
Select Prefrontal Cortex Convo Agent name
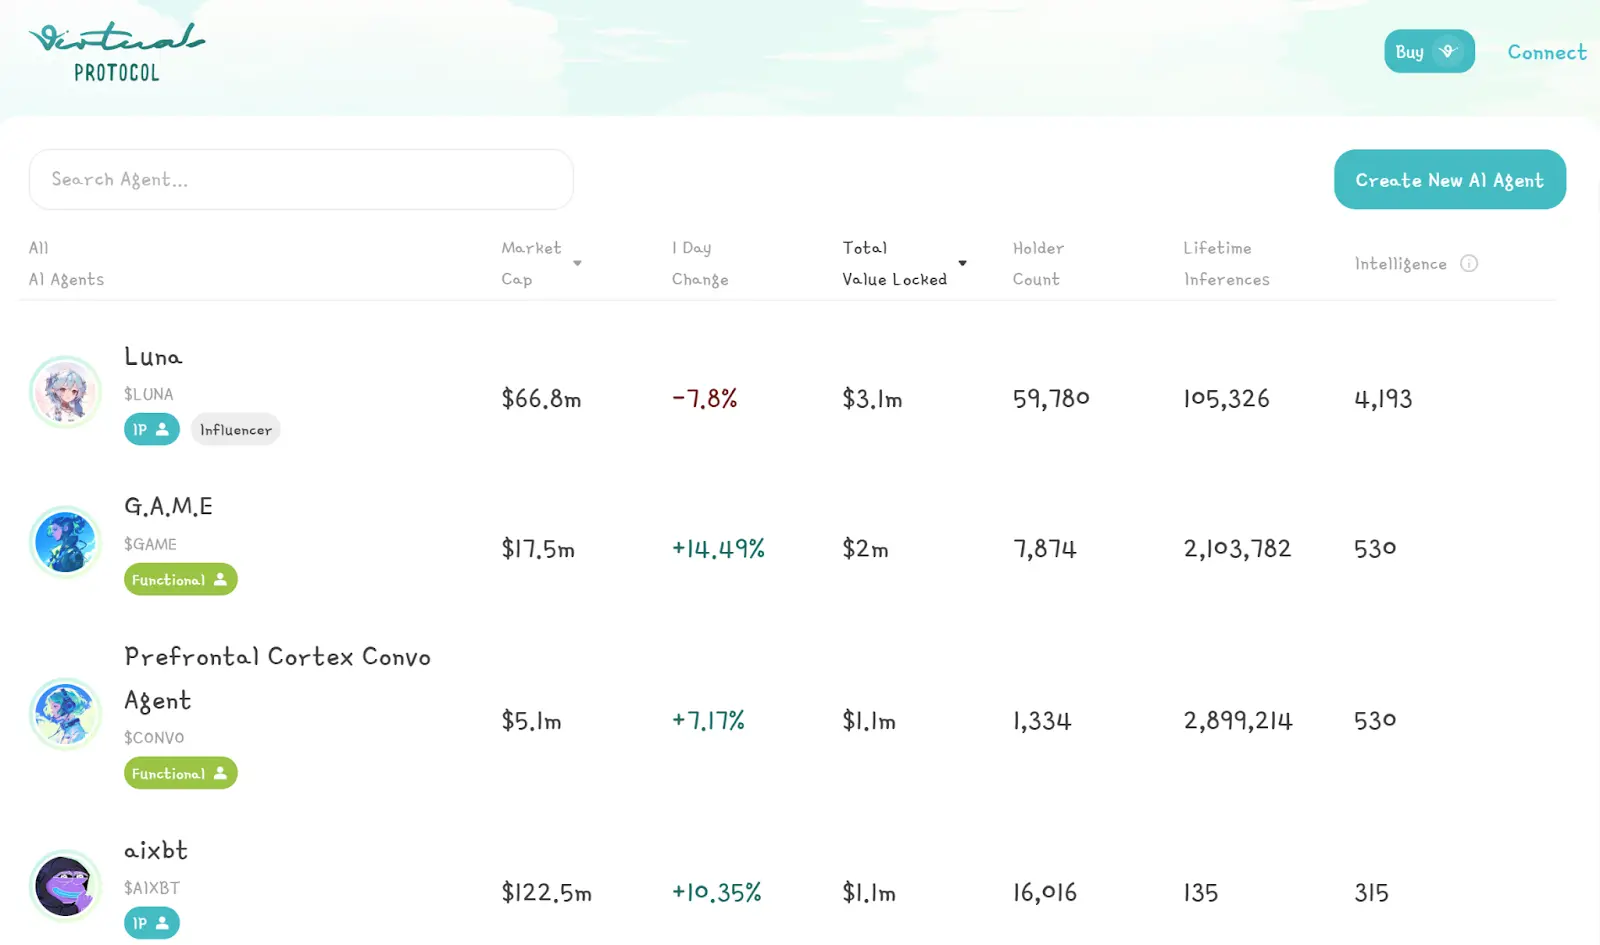(x=277, y=678)
